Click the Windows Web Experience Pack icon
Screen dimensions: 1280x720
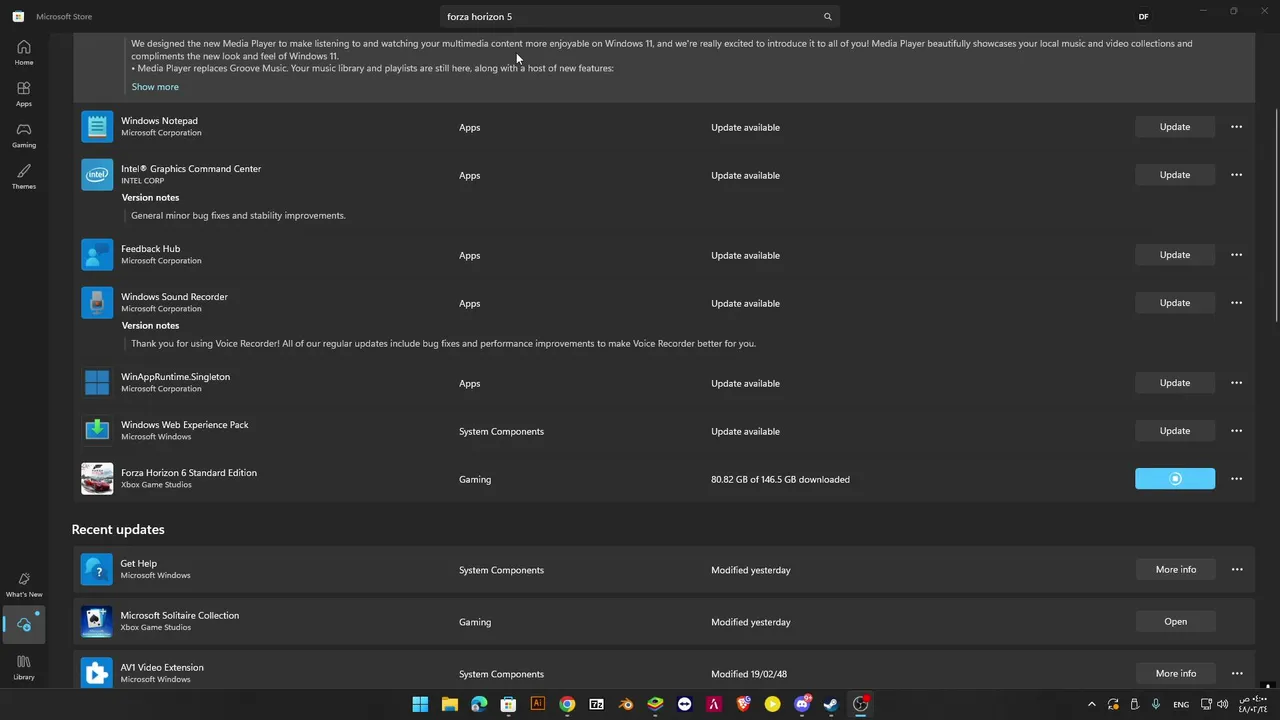click(x=97, y=431)
